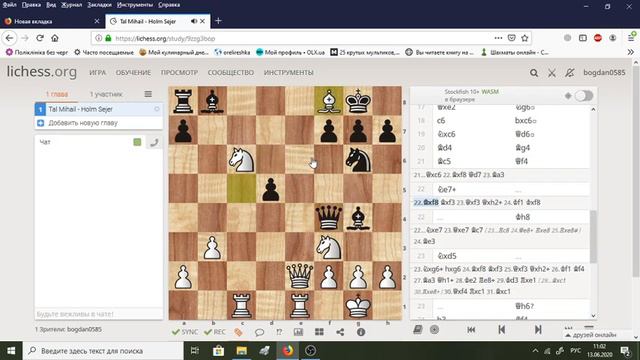Open the challenges crossed swords icon
Viewport: 640px width, 360px height.
[x=552, y=73]
